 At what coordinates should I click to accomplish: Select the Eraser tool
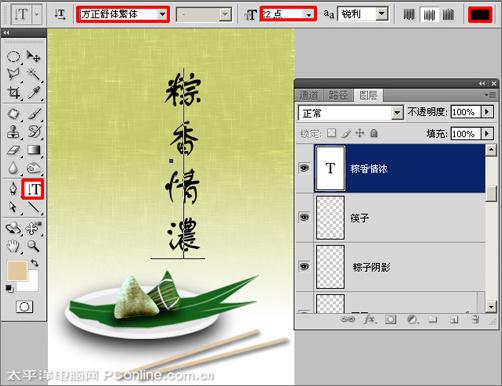13,150
